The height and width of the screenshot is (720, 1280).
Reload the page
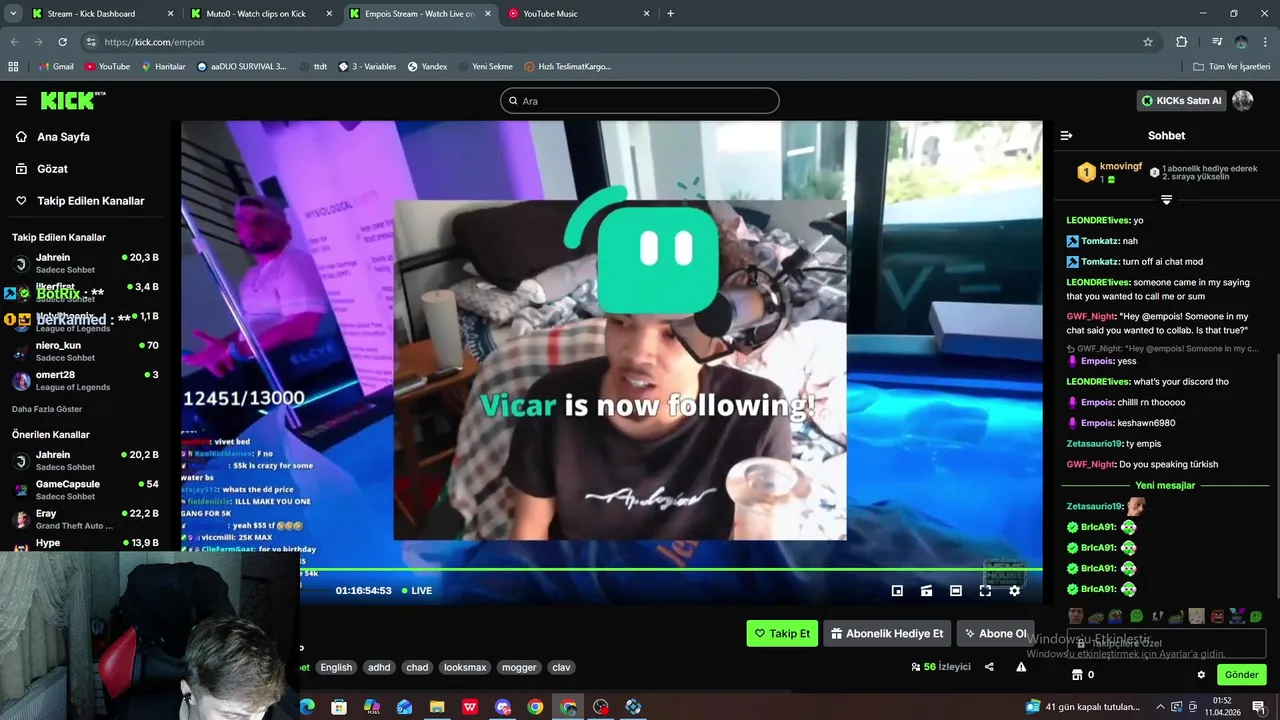tap(62, 42)
